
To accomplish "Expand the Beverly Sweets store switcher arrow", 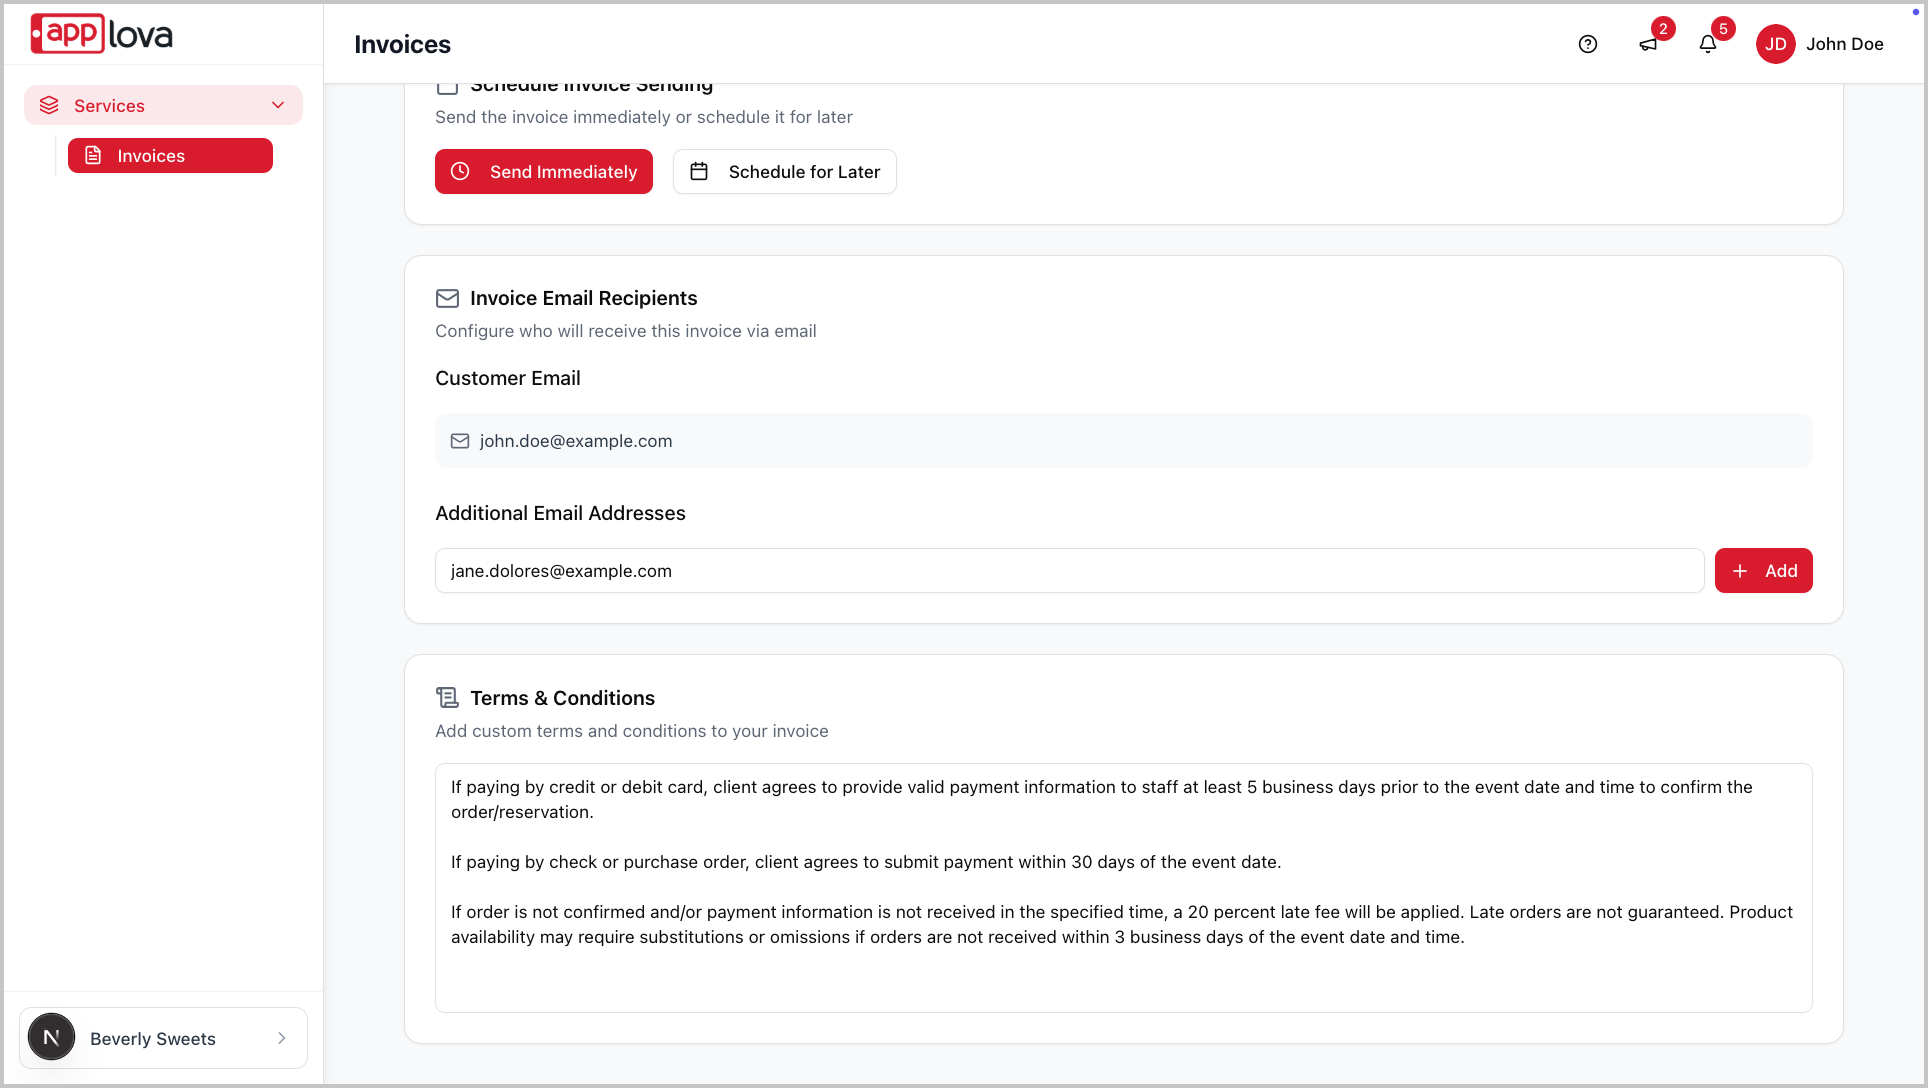I will (282, 1038).
